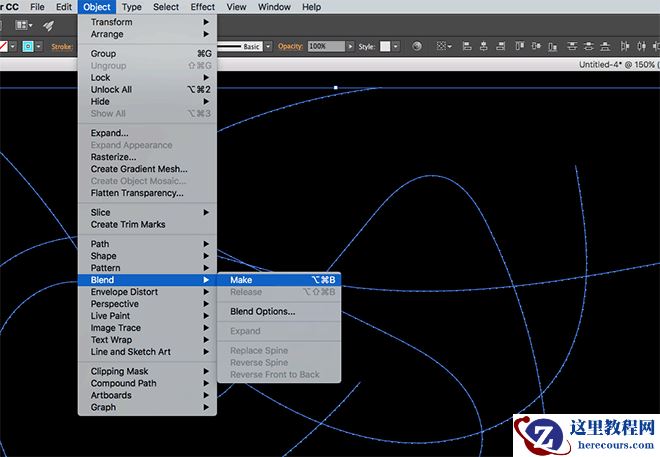
Task: Click the Recolor Artwork wheel icon
Action: click(416, 46)
